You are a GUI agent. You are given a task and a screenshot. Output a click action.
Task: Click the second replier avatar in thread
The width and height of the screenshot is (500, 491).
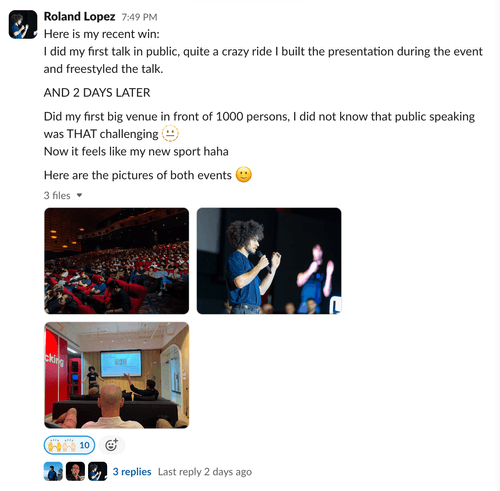(75, 471)
